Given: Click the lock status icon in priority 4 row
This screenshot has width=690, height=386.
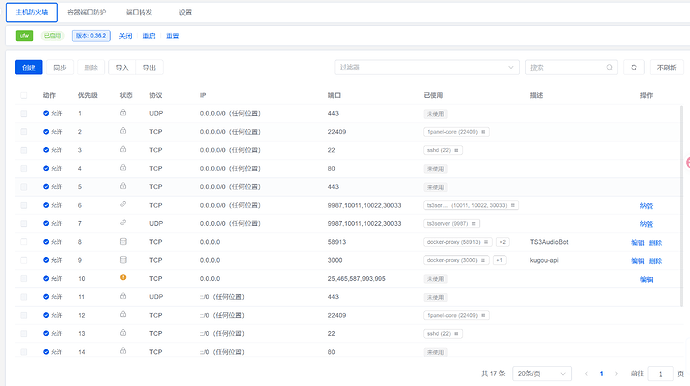Looking at the screenshot, I should (x=123, y=168).
